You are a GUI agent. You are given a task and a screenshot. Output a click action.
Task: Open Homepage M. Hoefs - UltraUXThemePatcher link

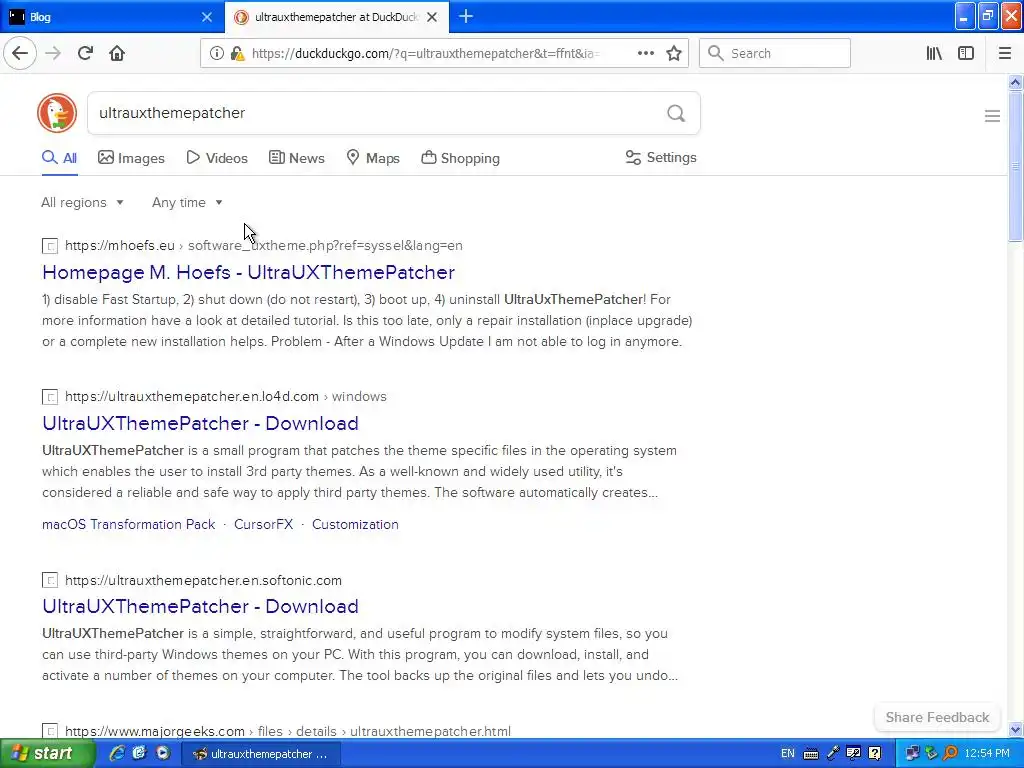(248, 272)
